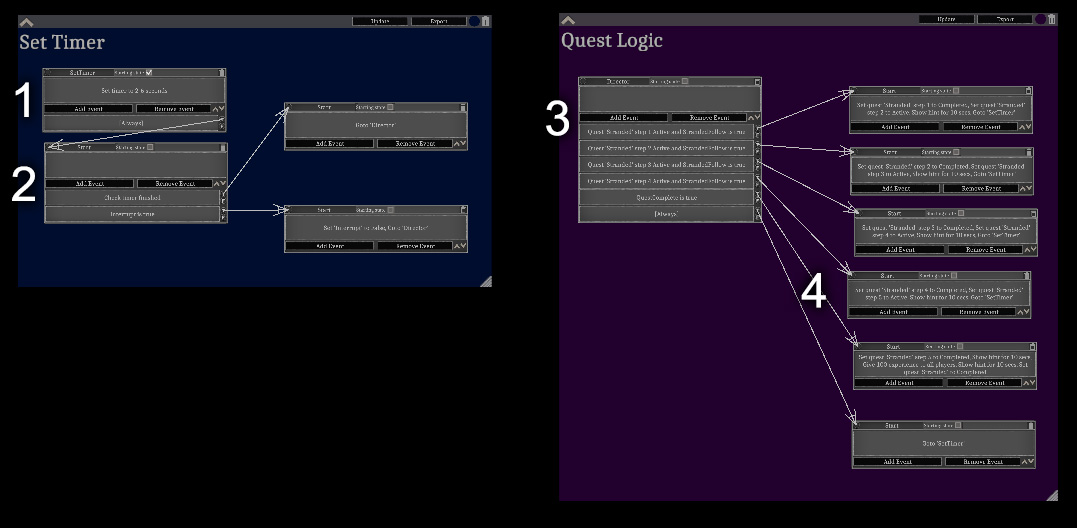Delete the 'Check timer finished' node via trash
Viewport: 1077px width, 528px height.
tap(223, 147)
